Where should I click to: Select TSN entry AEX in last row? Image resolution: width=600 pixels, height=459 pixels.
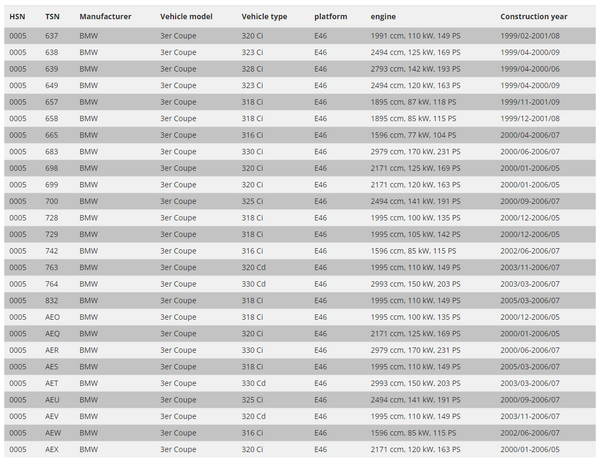click(53, 448)
